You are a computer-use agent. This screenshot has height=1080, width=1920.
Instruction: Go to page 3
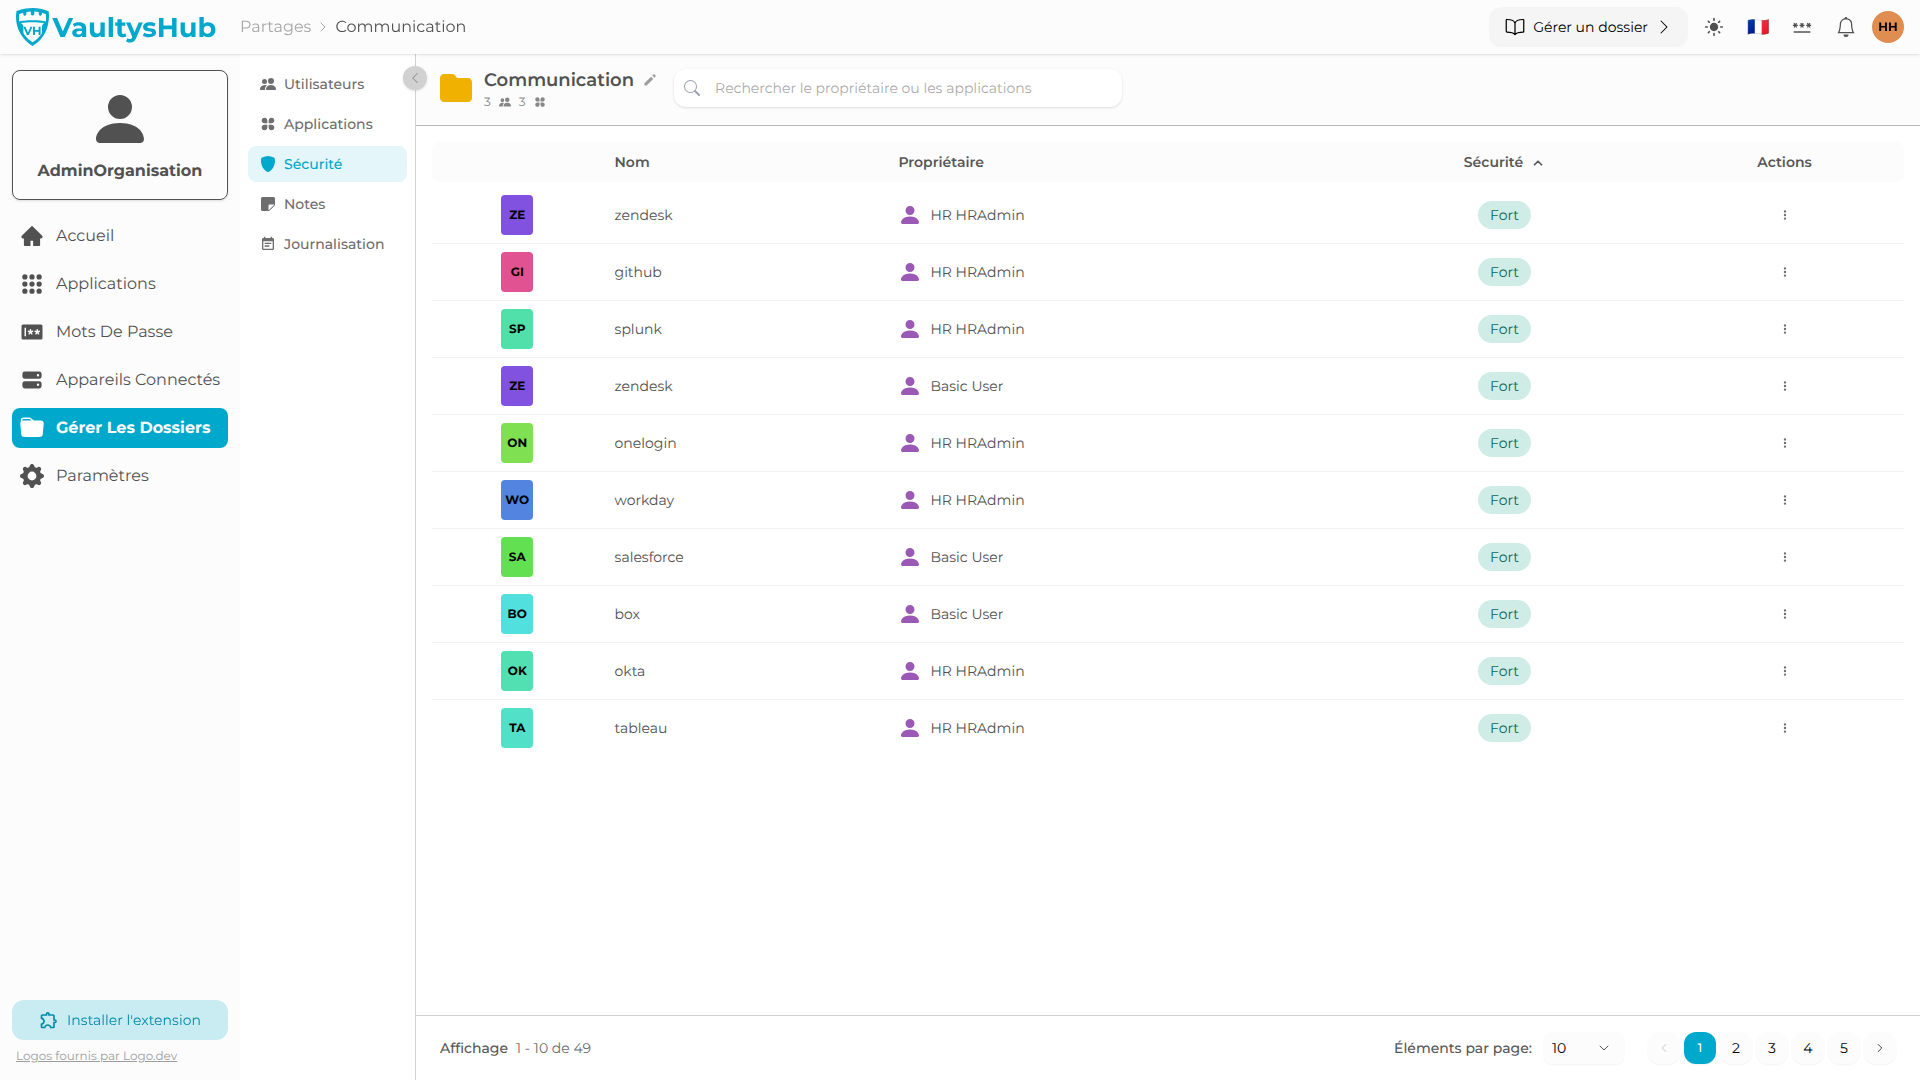1772,1048
